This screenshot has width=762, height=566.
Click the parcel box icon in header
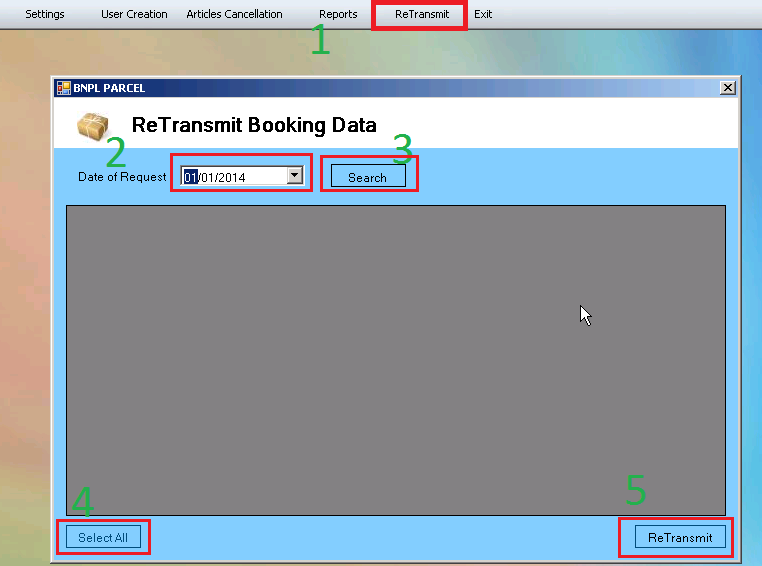click(93, 126)
